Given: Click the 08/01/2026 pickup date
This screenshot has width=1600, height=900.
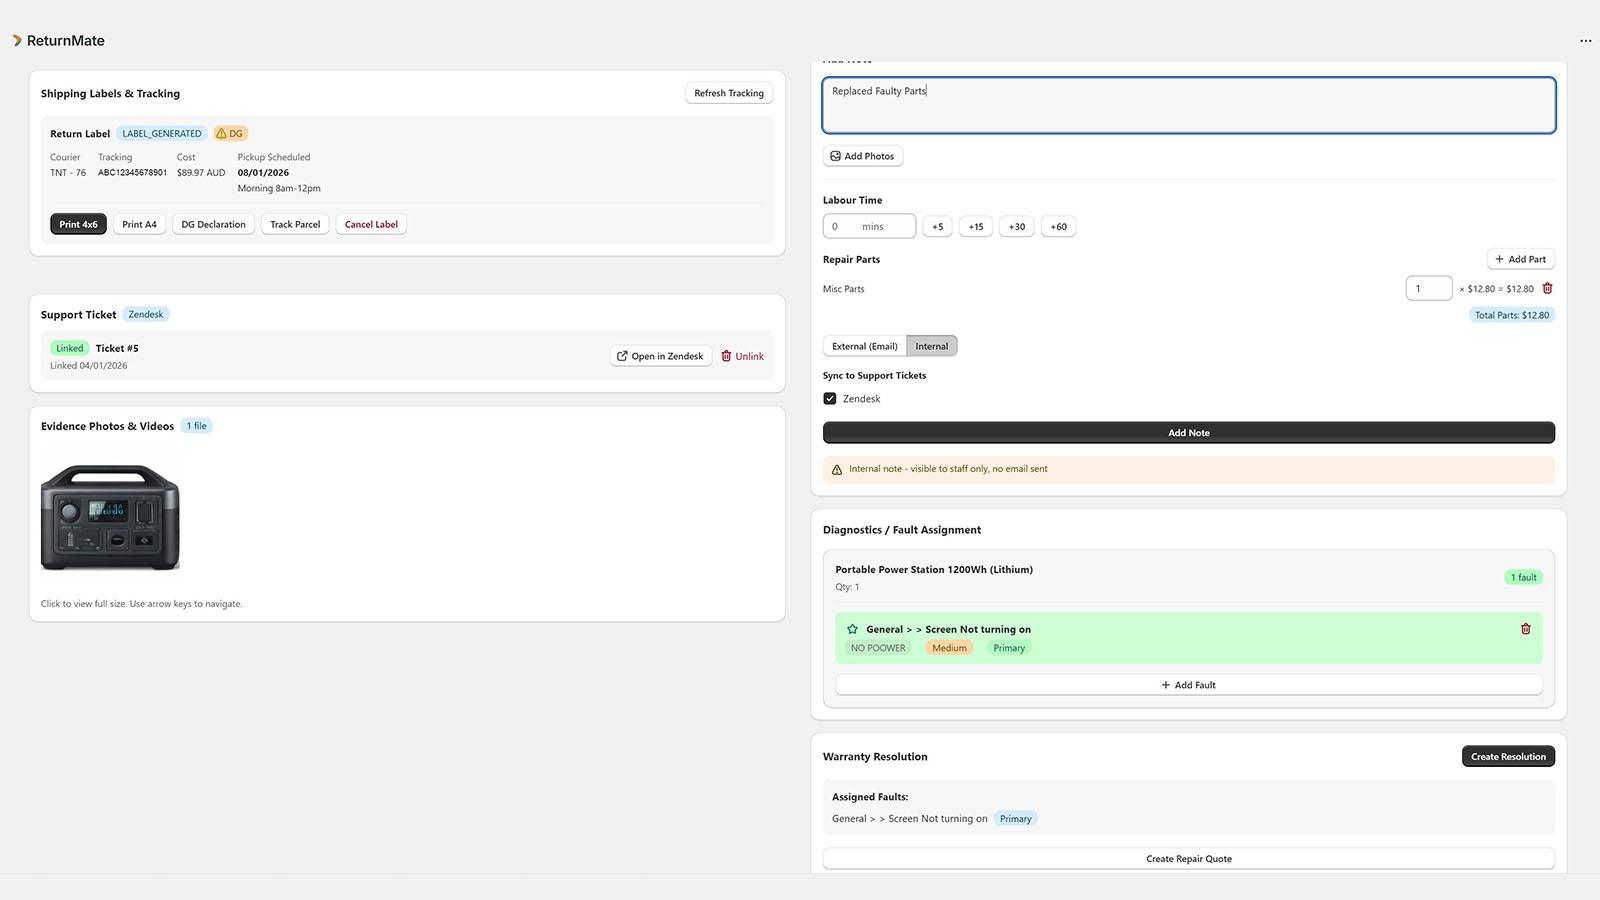Looking at the screenshot, I should [263, 172].
